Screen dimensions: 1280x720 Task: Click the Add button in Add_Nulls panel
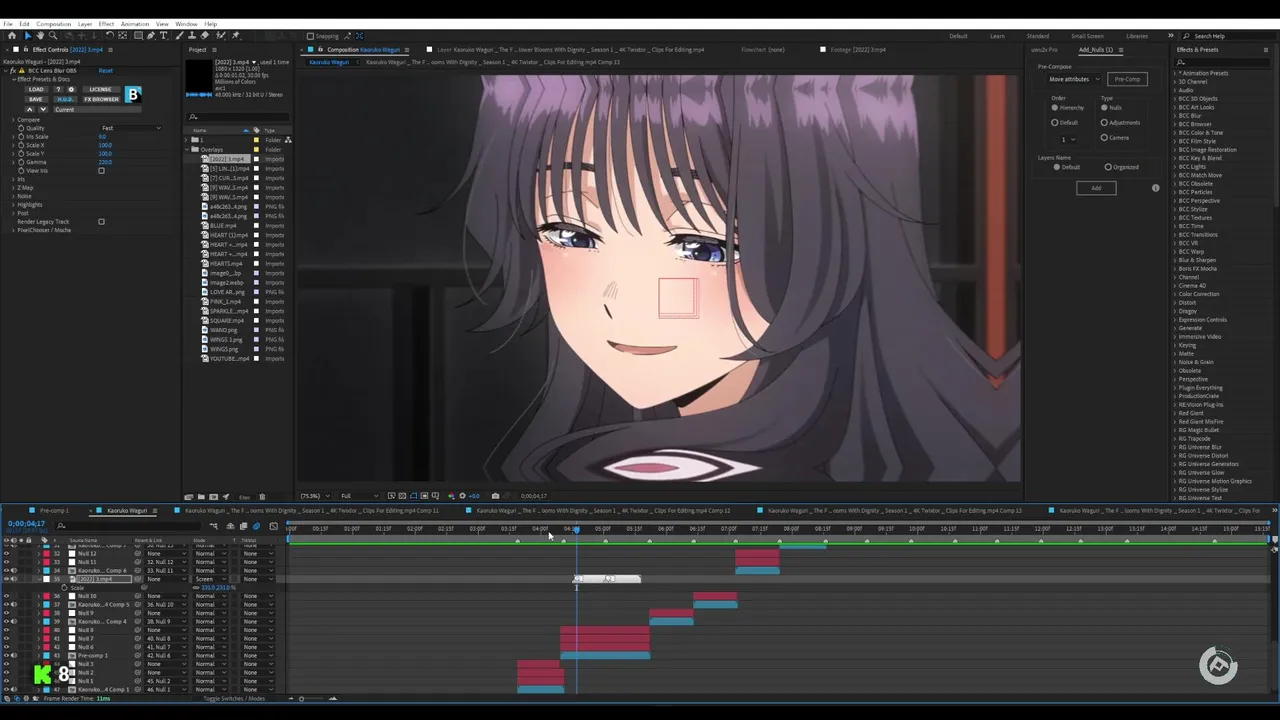click(1096, 188)
